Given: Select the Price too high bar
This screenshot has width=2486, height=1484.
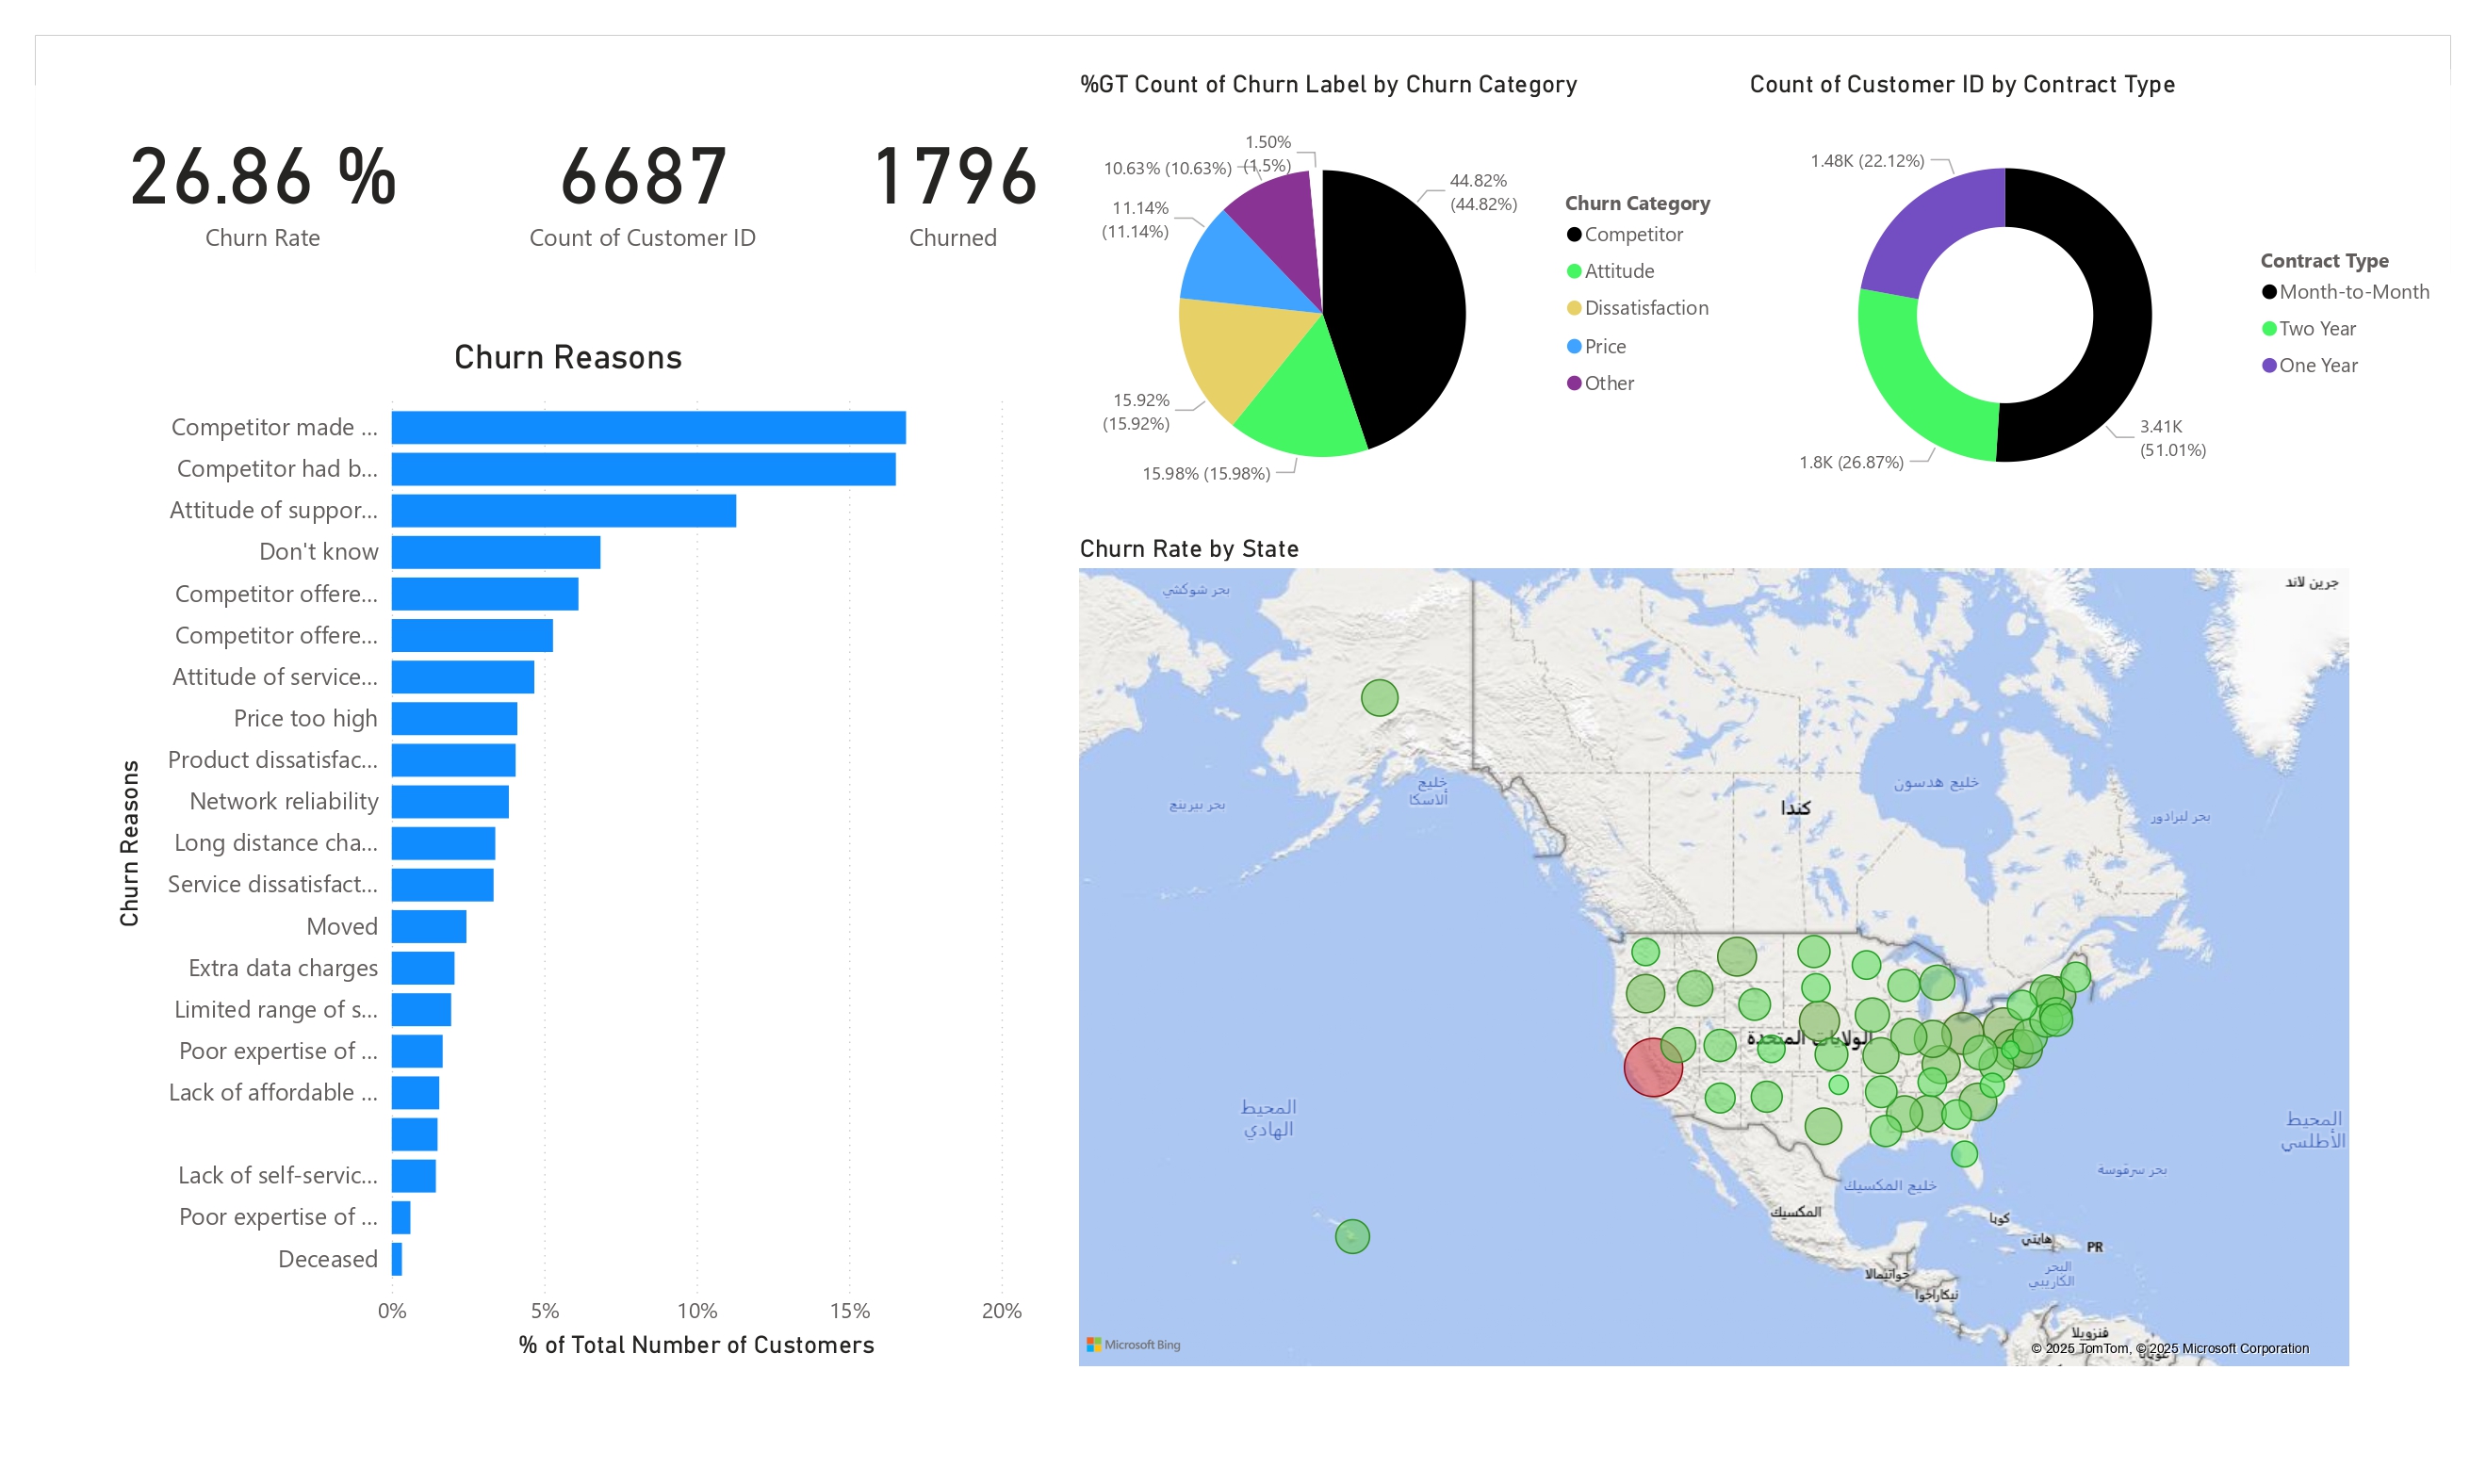Looking at the screenshot, I should pyautogui.click(x=455, y=718).
